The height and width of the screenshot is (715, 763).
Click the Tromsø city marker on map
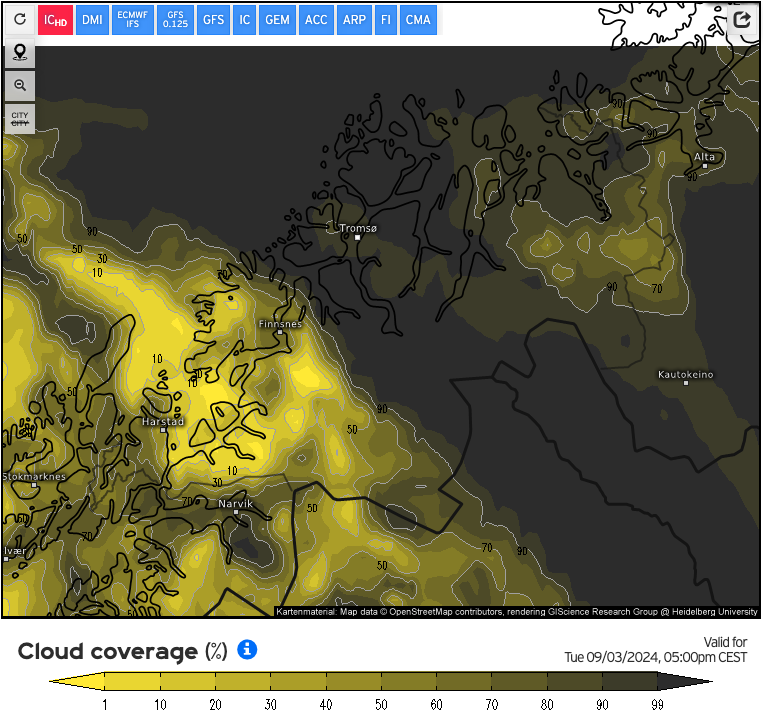[357, 237]
